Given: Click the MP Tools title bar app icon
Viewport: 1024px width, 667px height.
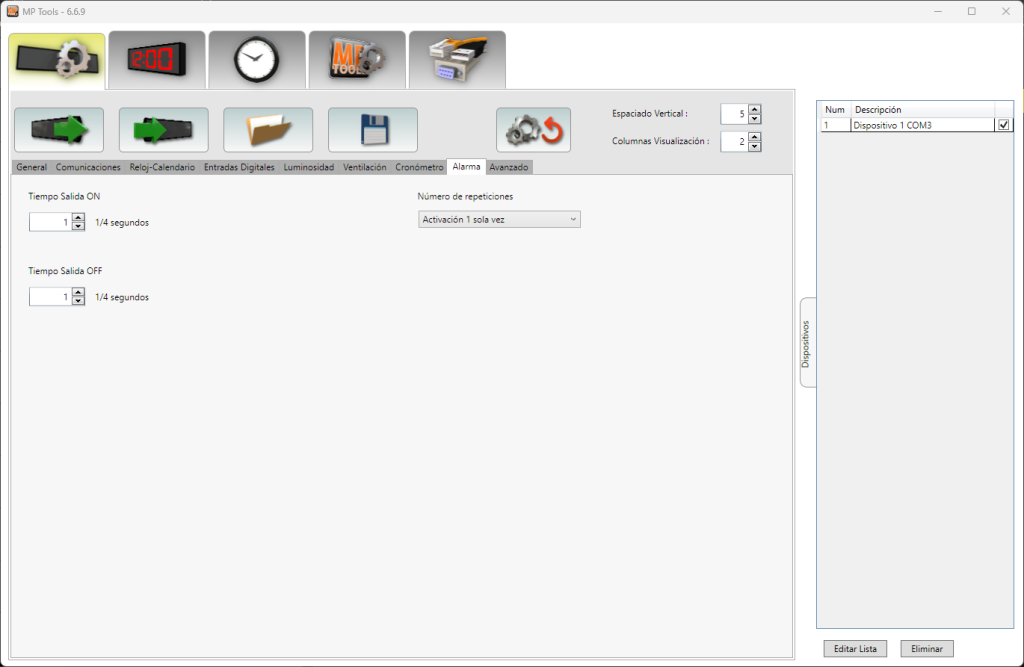Looking at the screenshot, I should [x=12, y=11].
